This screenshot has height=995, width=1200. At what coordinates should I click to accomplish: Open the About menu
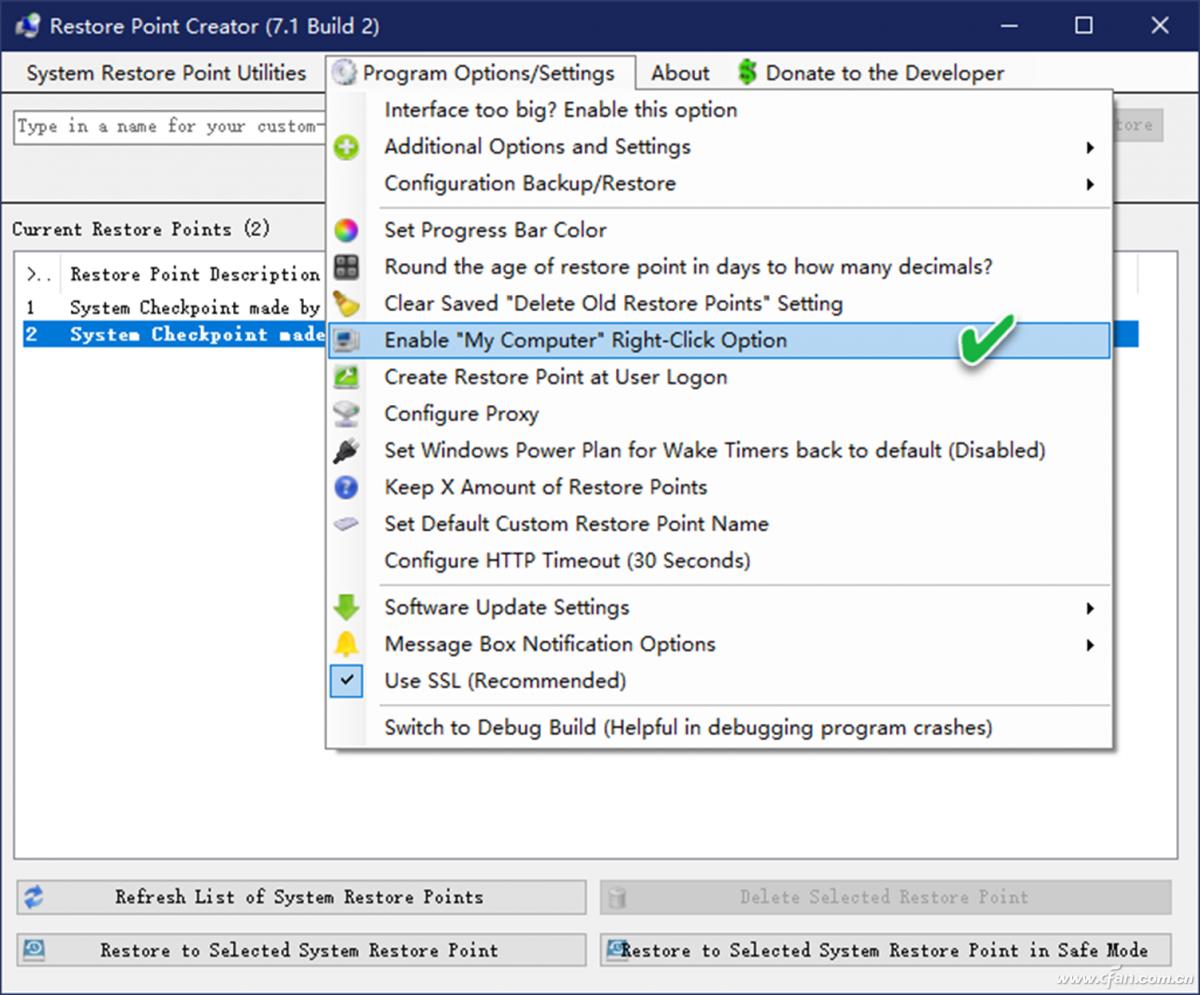coord(680,74)
